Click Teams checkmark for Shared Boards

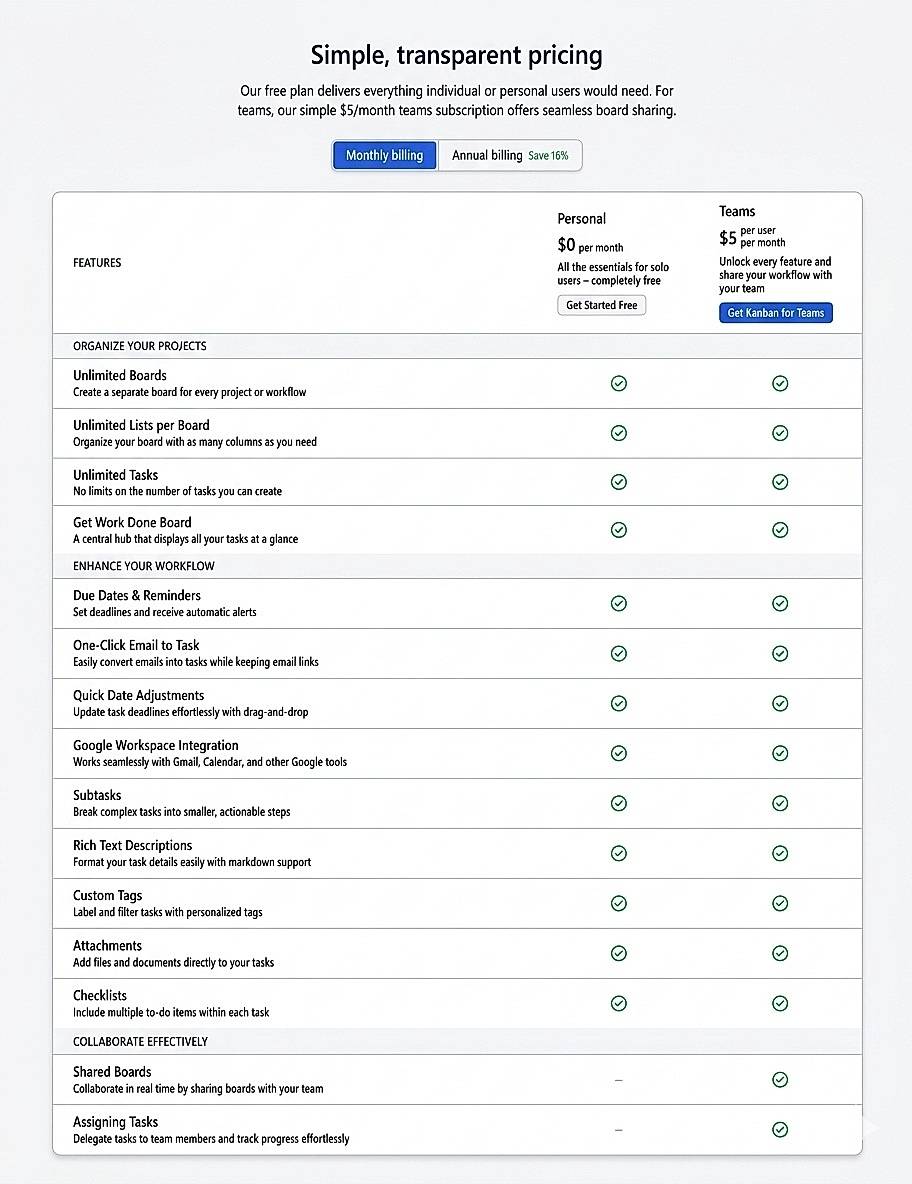click(x=780, y=1080)
